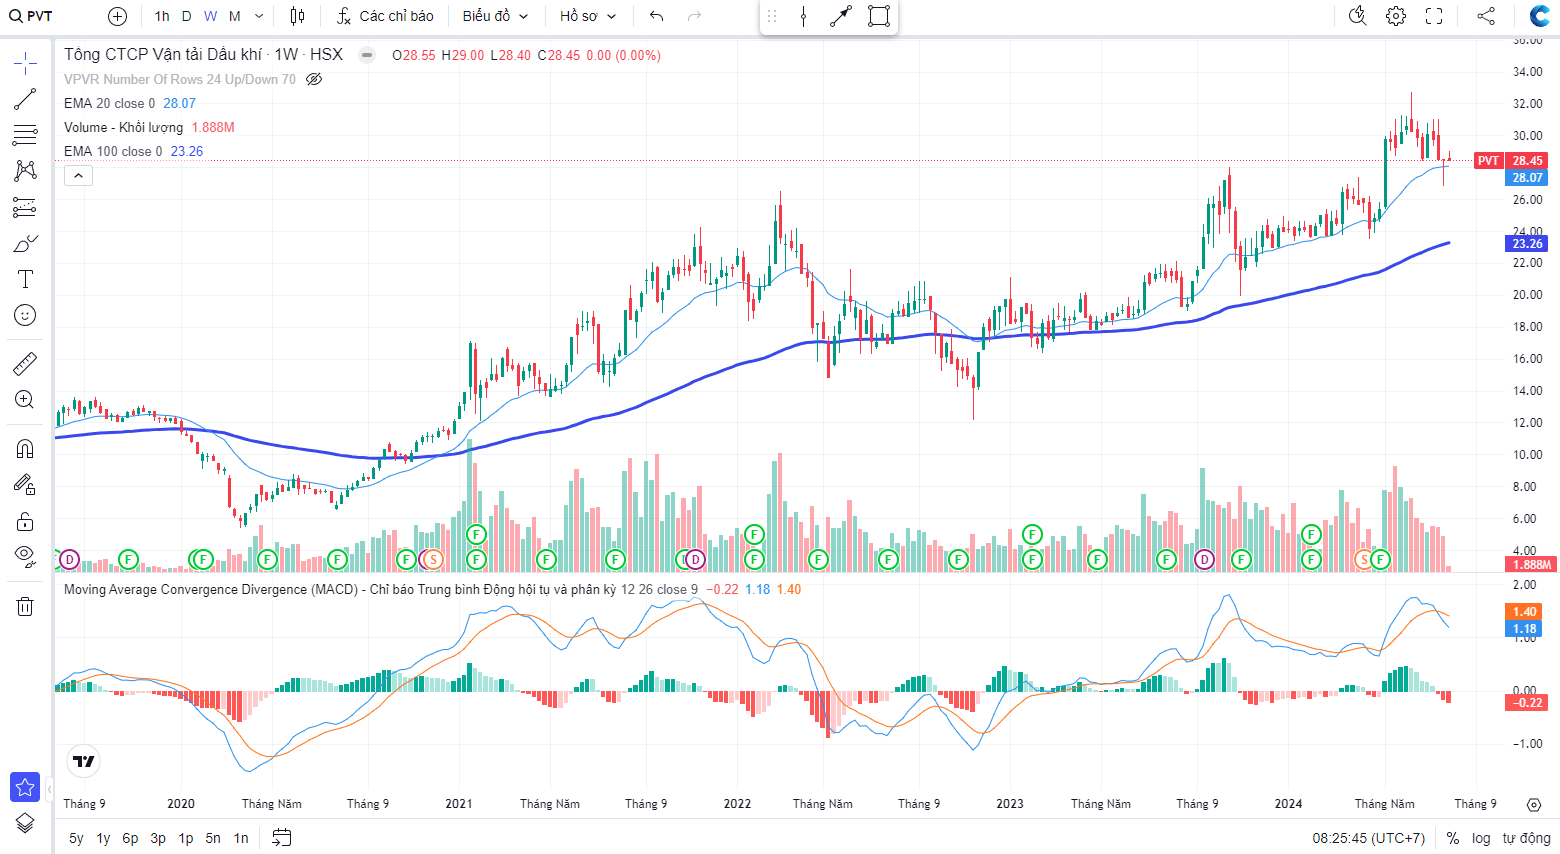Toggle fullscreen mode

click(1434, 16)
